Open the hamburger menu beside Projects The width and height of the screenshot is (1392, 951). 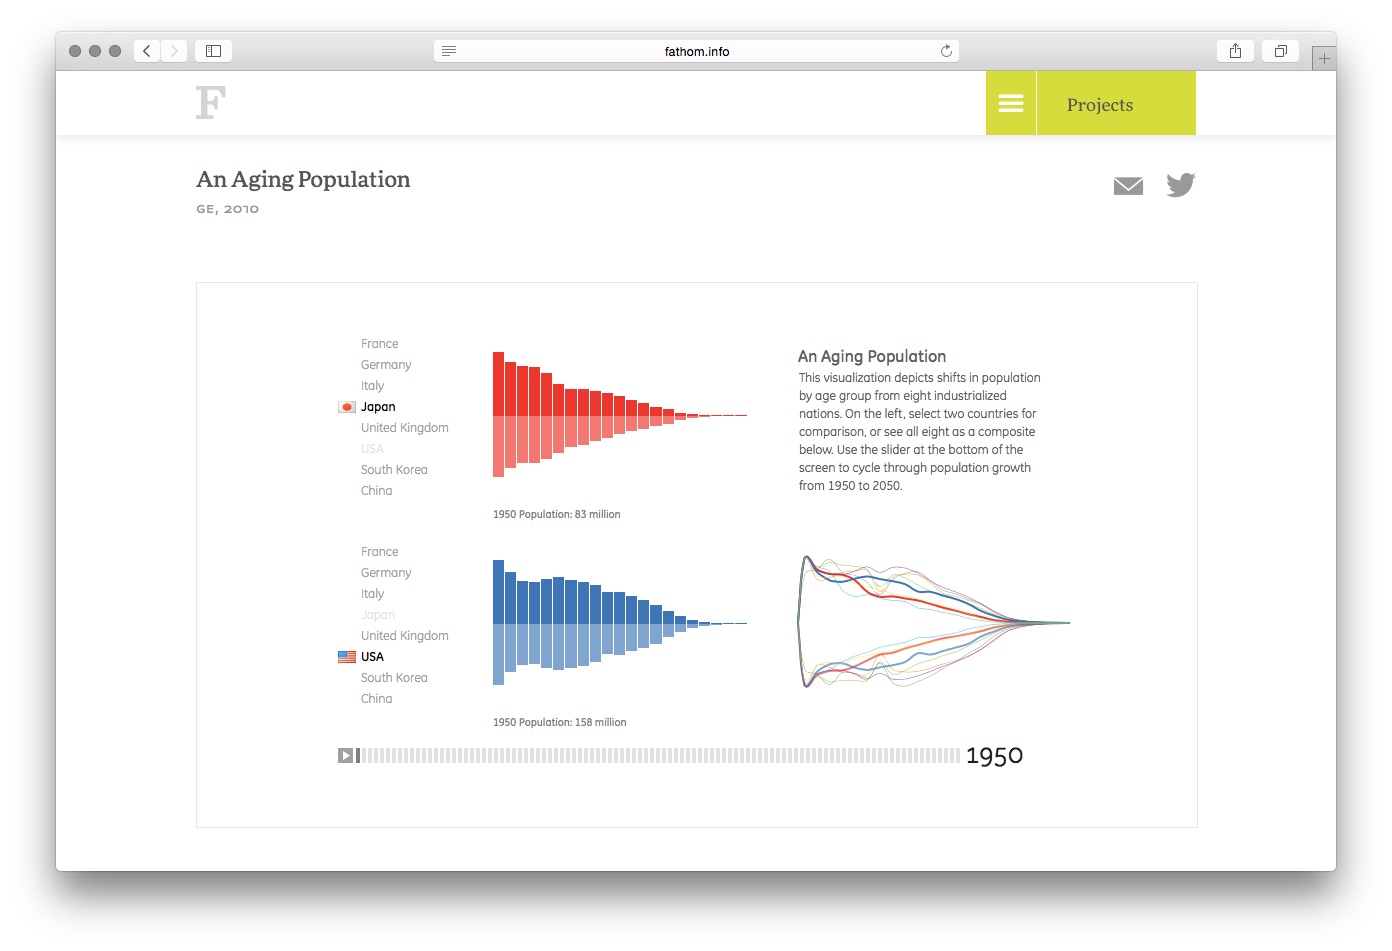point(1010,103)
